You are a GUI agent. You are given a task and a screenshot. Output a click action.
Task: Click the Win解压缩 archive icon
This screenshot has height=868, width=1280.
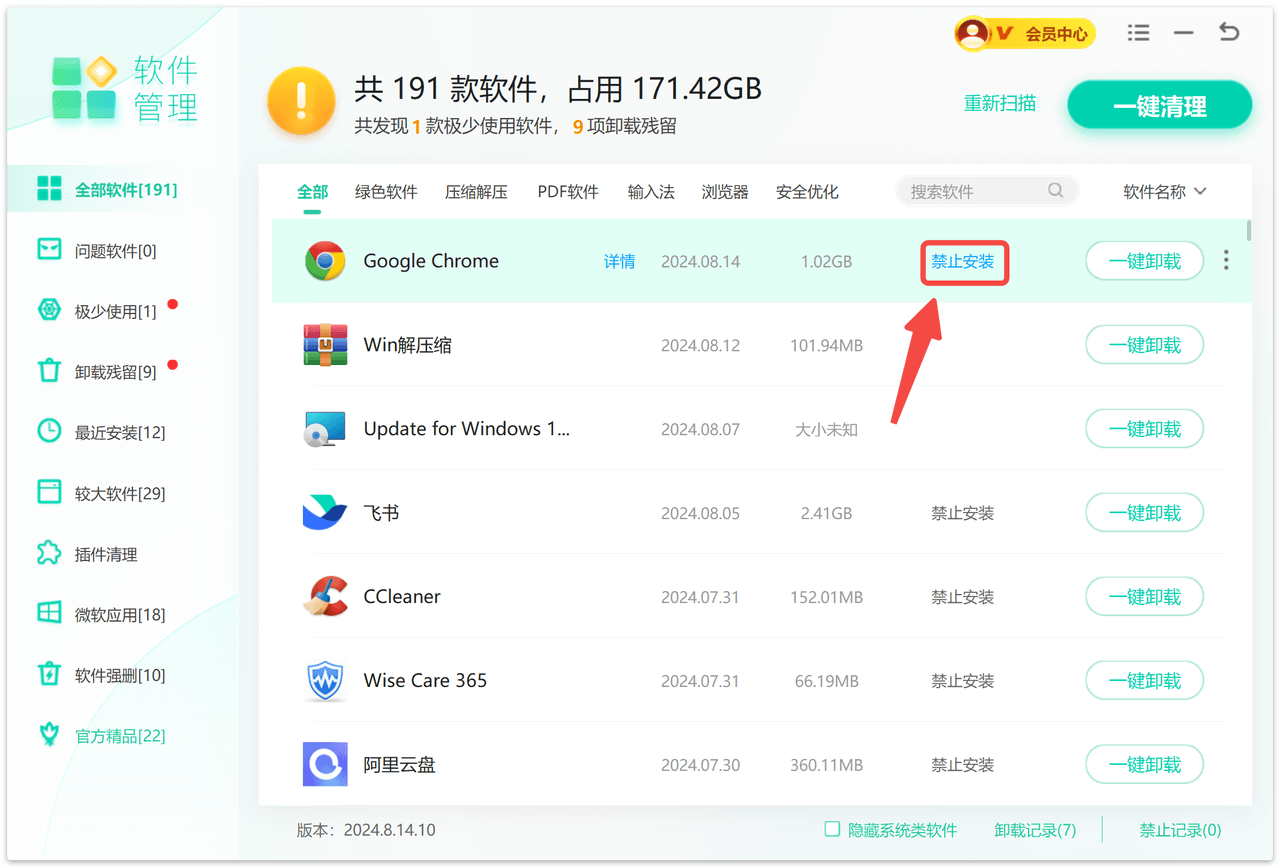[325, 345]
